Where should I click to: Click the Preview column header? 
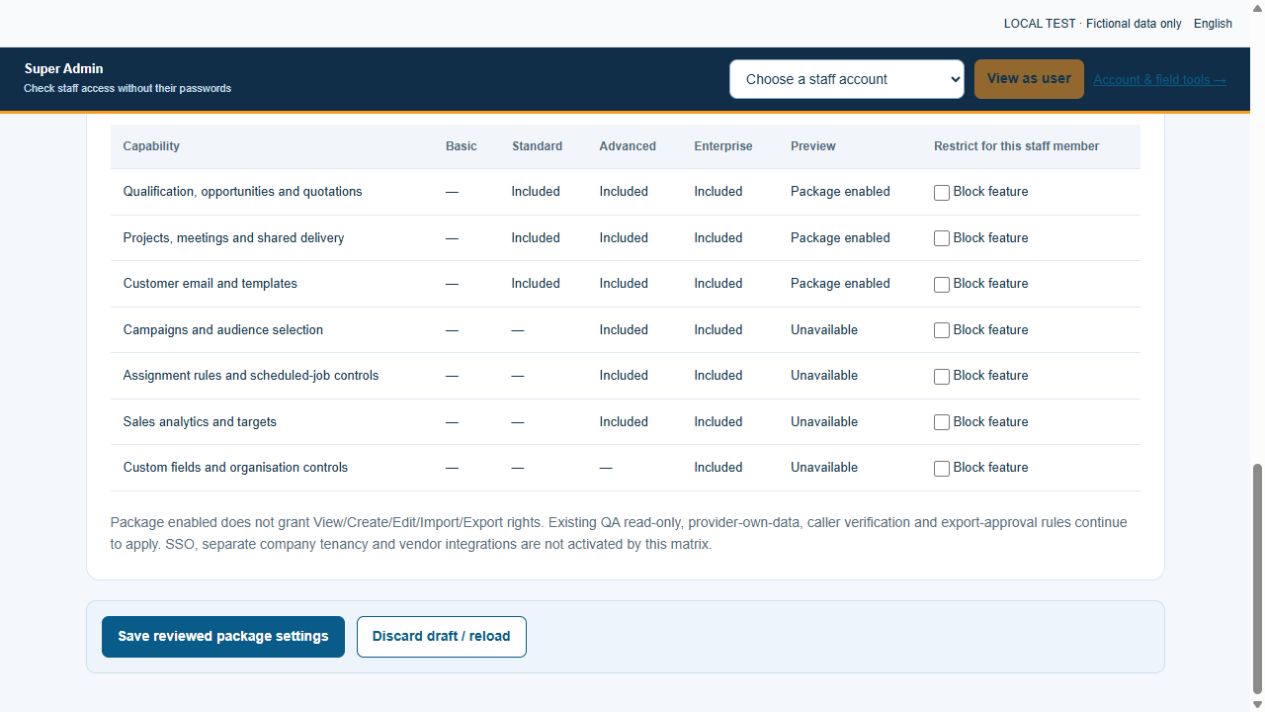point(813,146)
